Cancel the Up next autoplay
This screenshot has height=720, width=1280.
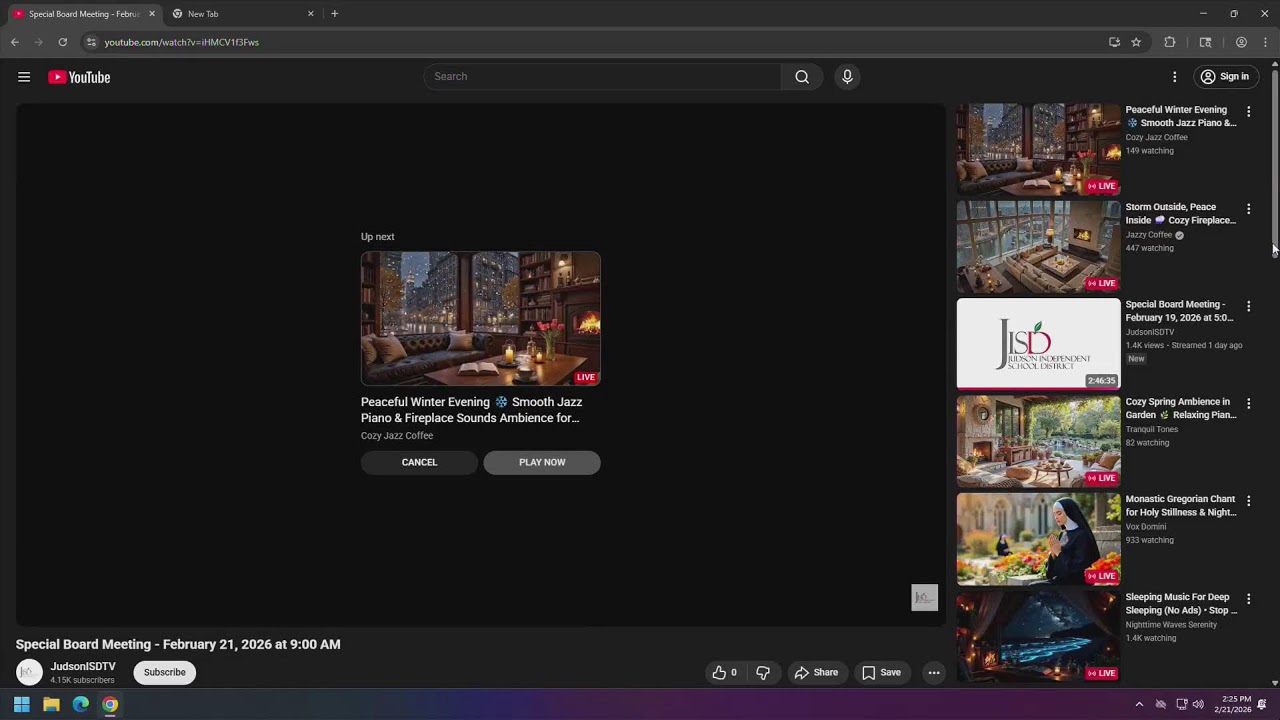pyautogui.click(x=419, y=462)
